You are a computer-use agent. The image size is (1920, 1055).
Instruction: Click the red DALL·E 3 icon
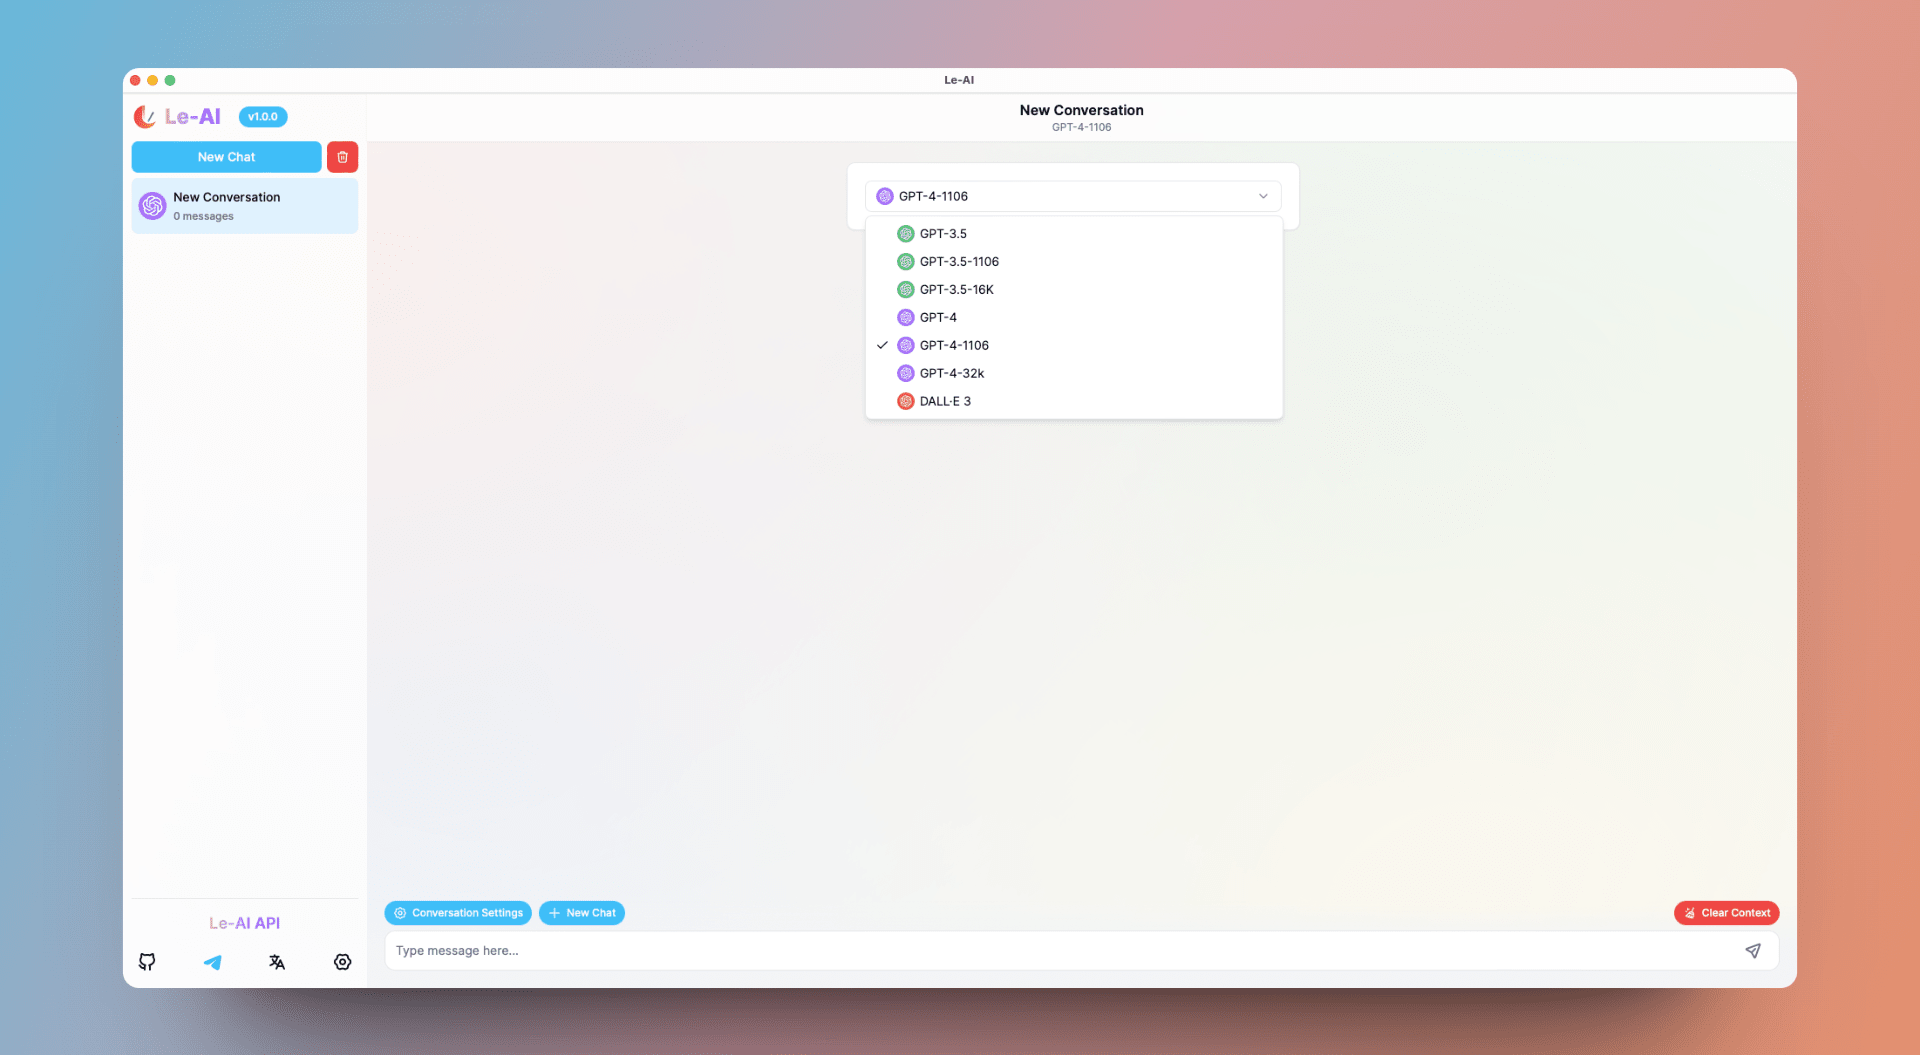click(906, 402)
